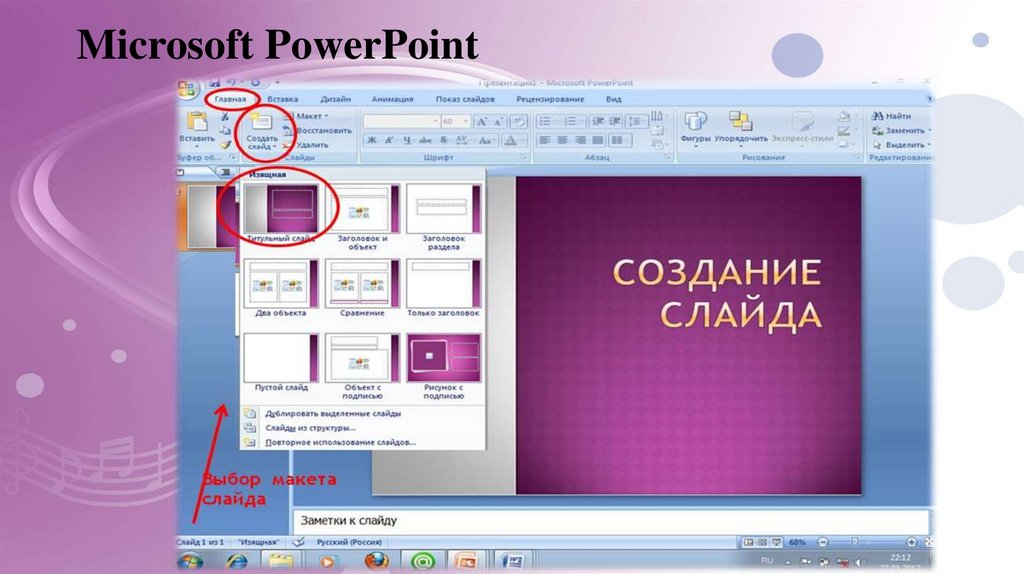Screen dimensions: 1024x574
Task: Click the Cut scissors icon
Action: point(225,117)
